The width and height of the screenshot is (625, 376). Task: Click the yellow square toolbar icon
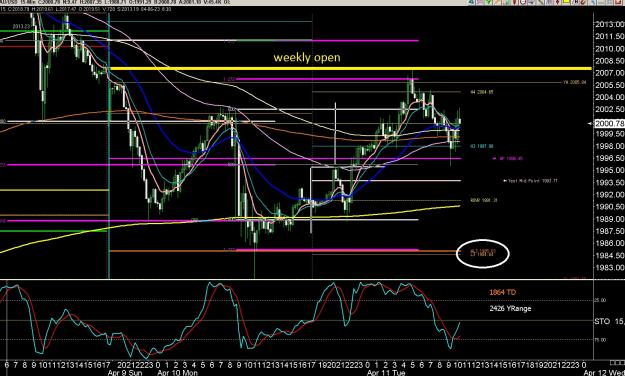(567, 2)
